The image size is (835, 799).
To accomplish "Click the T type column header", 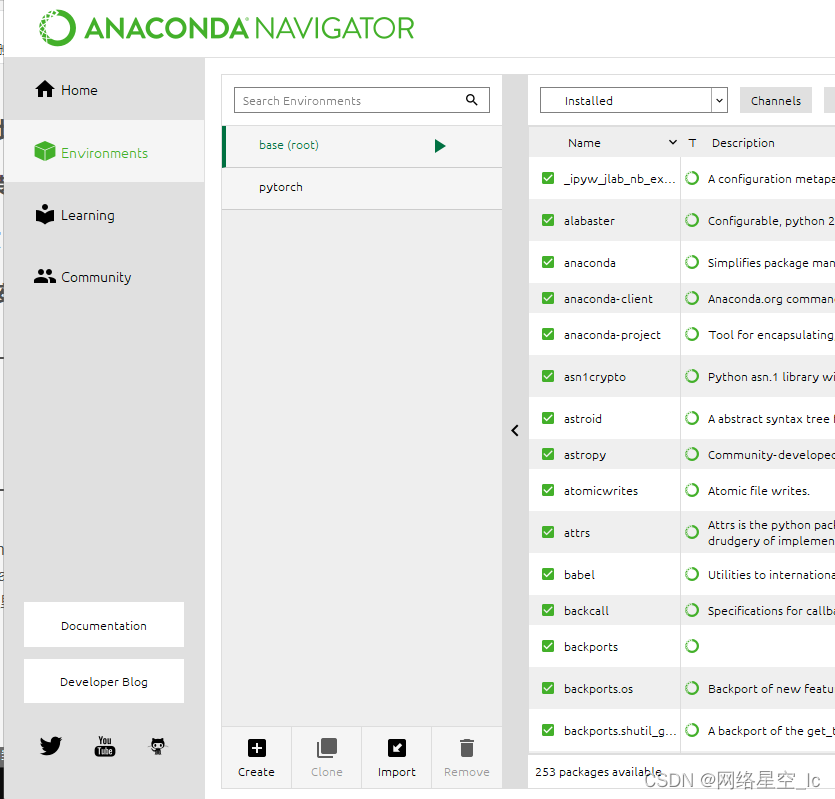I will [x=692, y=143].
